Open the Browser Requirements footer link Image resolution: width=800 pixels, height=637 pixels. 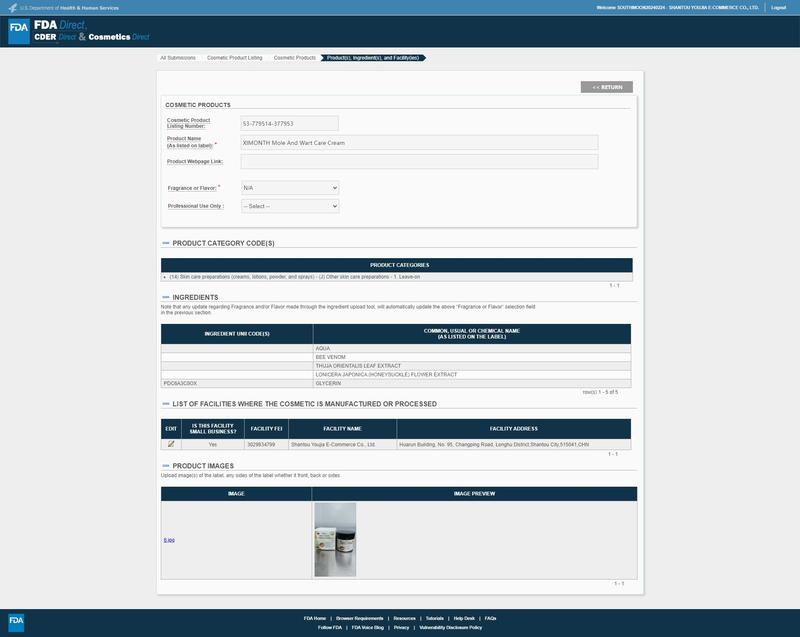click(x=359, y=618)
